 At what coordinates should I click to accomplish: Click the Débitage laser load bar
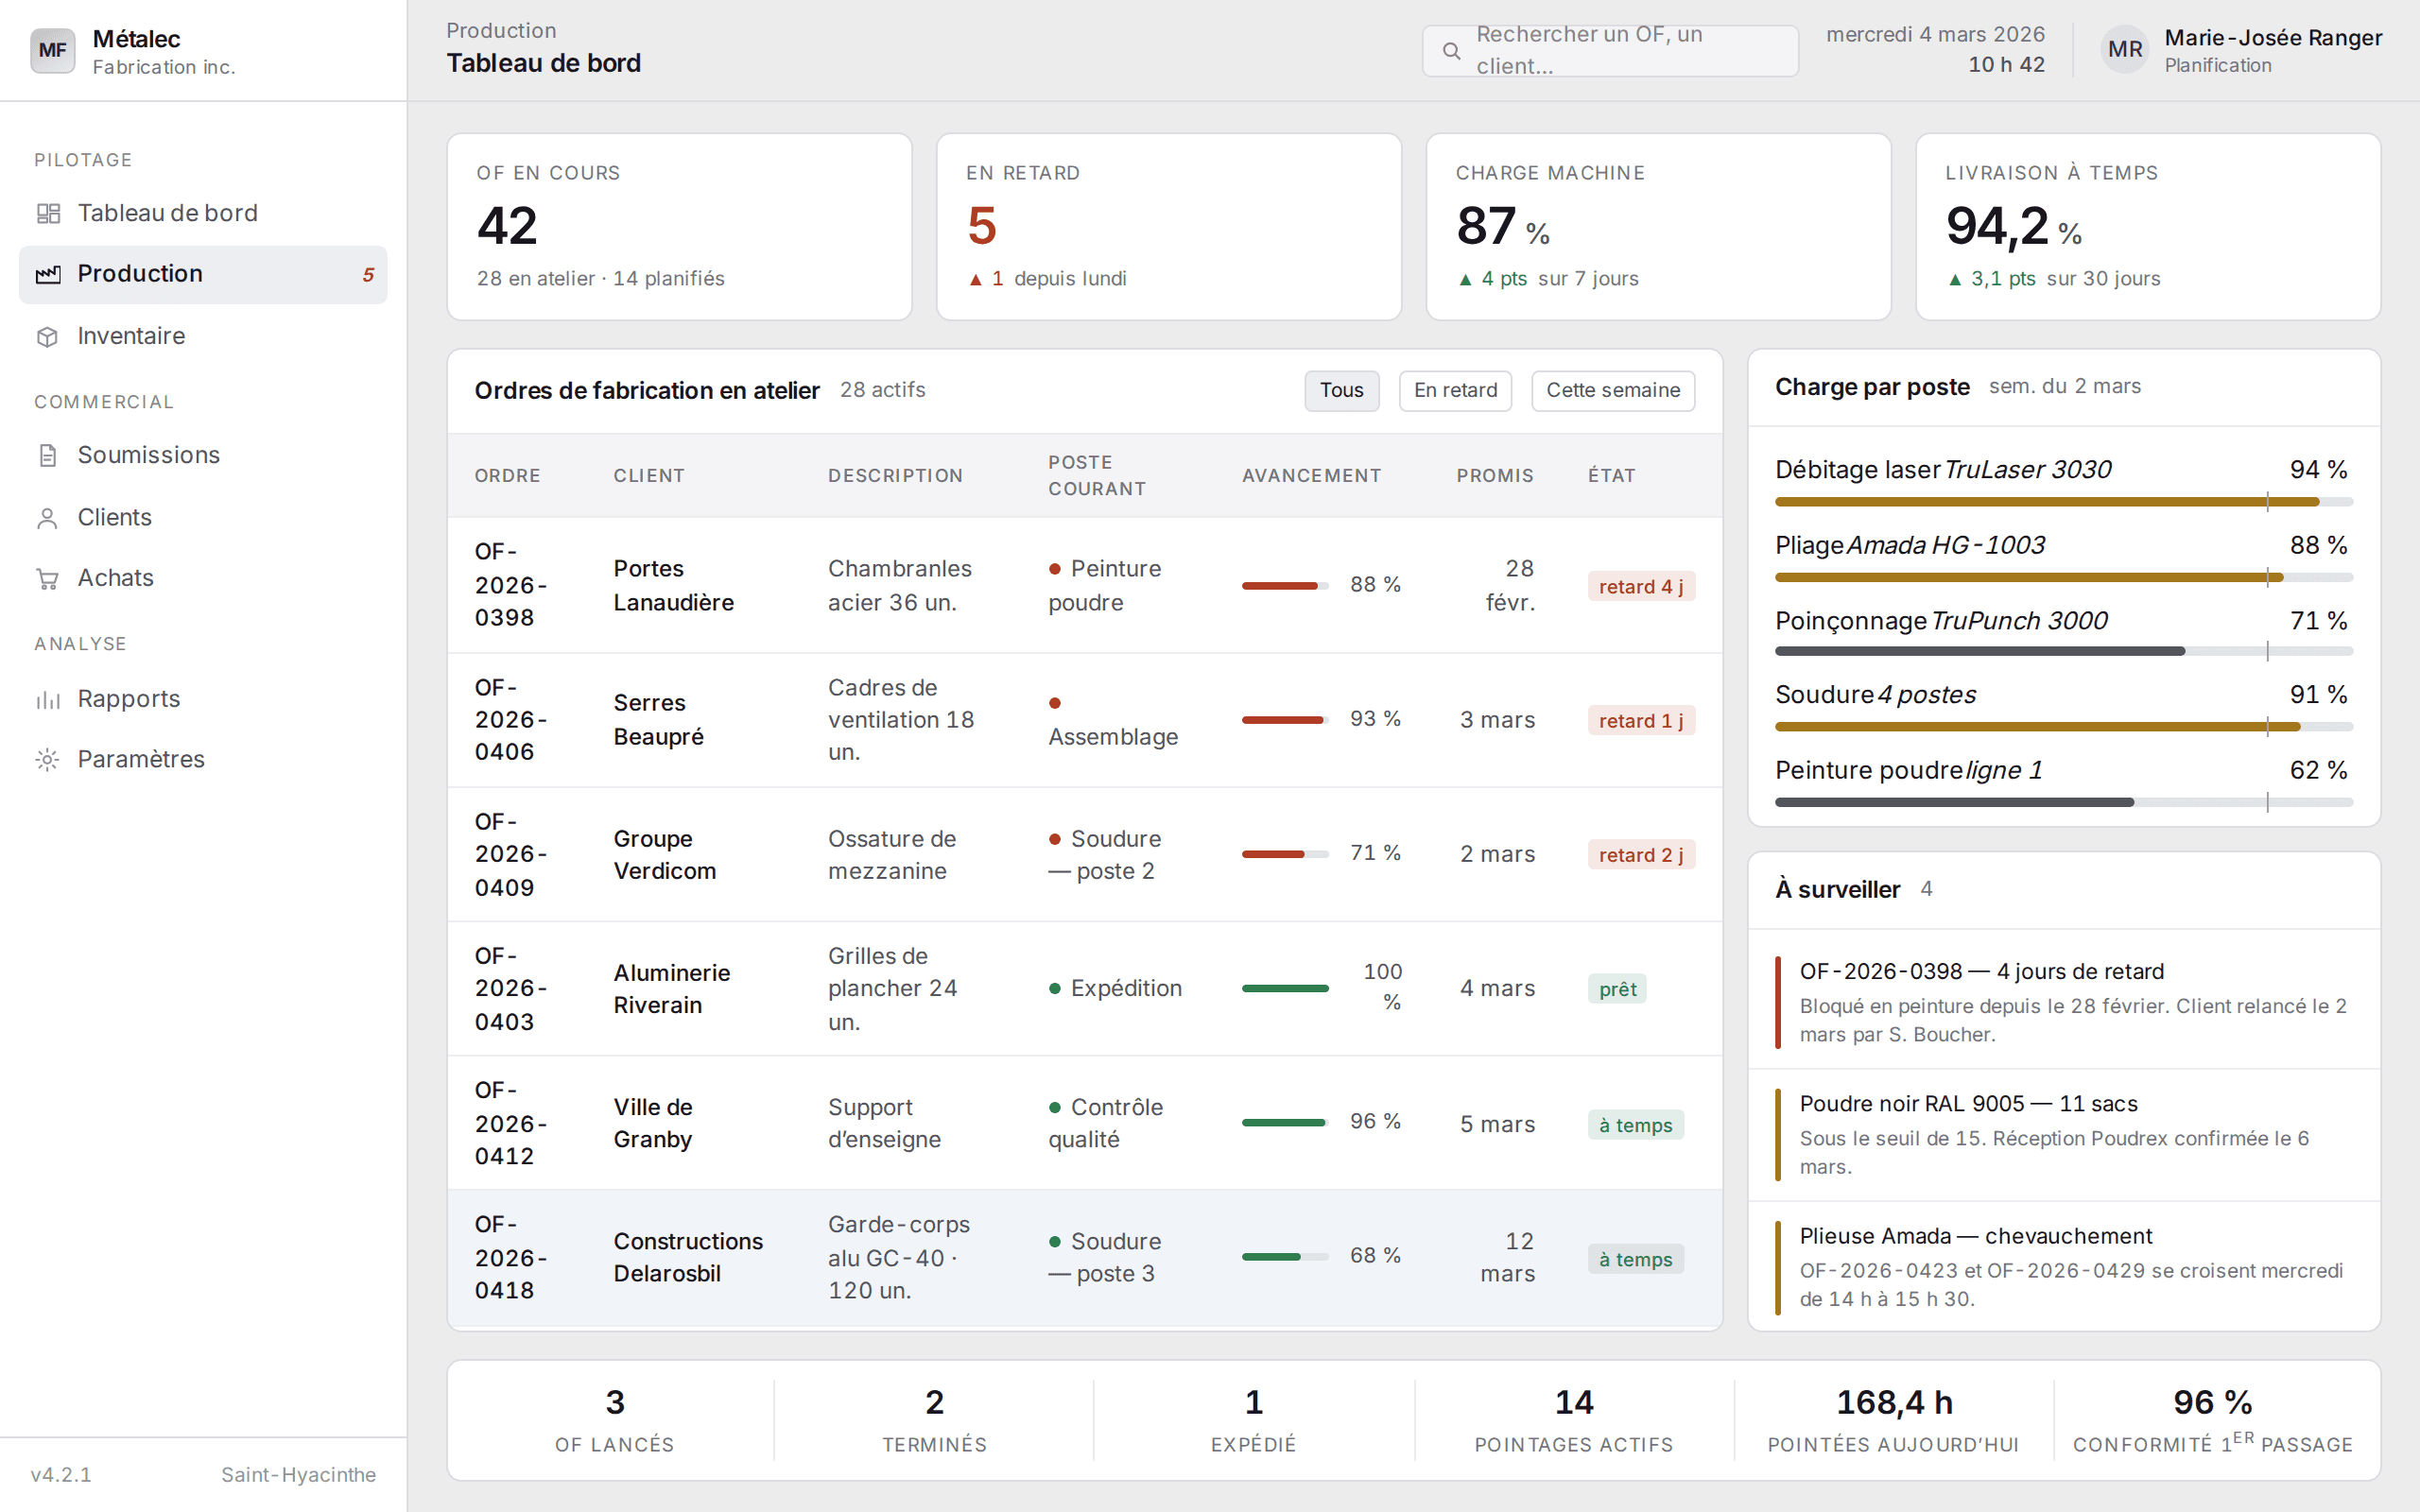tap(2063, 502)
